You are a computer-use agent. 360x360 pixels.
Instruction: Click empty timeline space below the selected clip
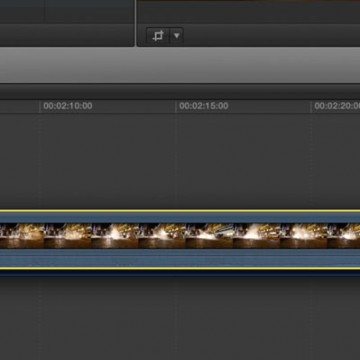180,317
